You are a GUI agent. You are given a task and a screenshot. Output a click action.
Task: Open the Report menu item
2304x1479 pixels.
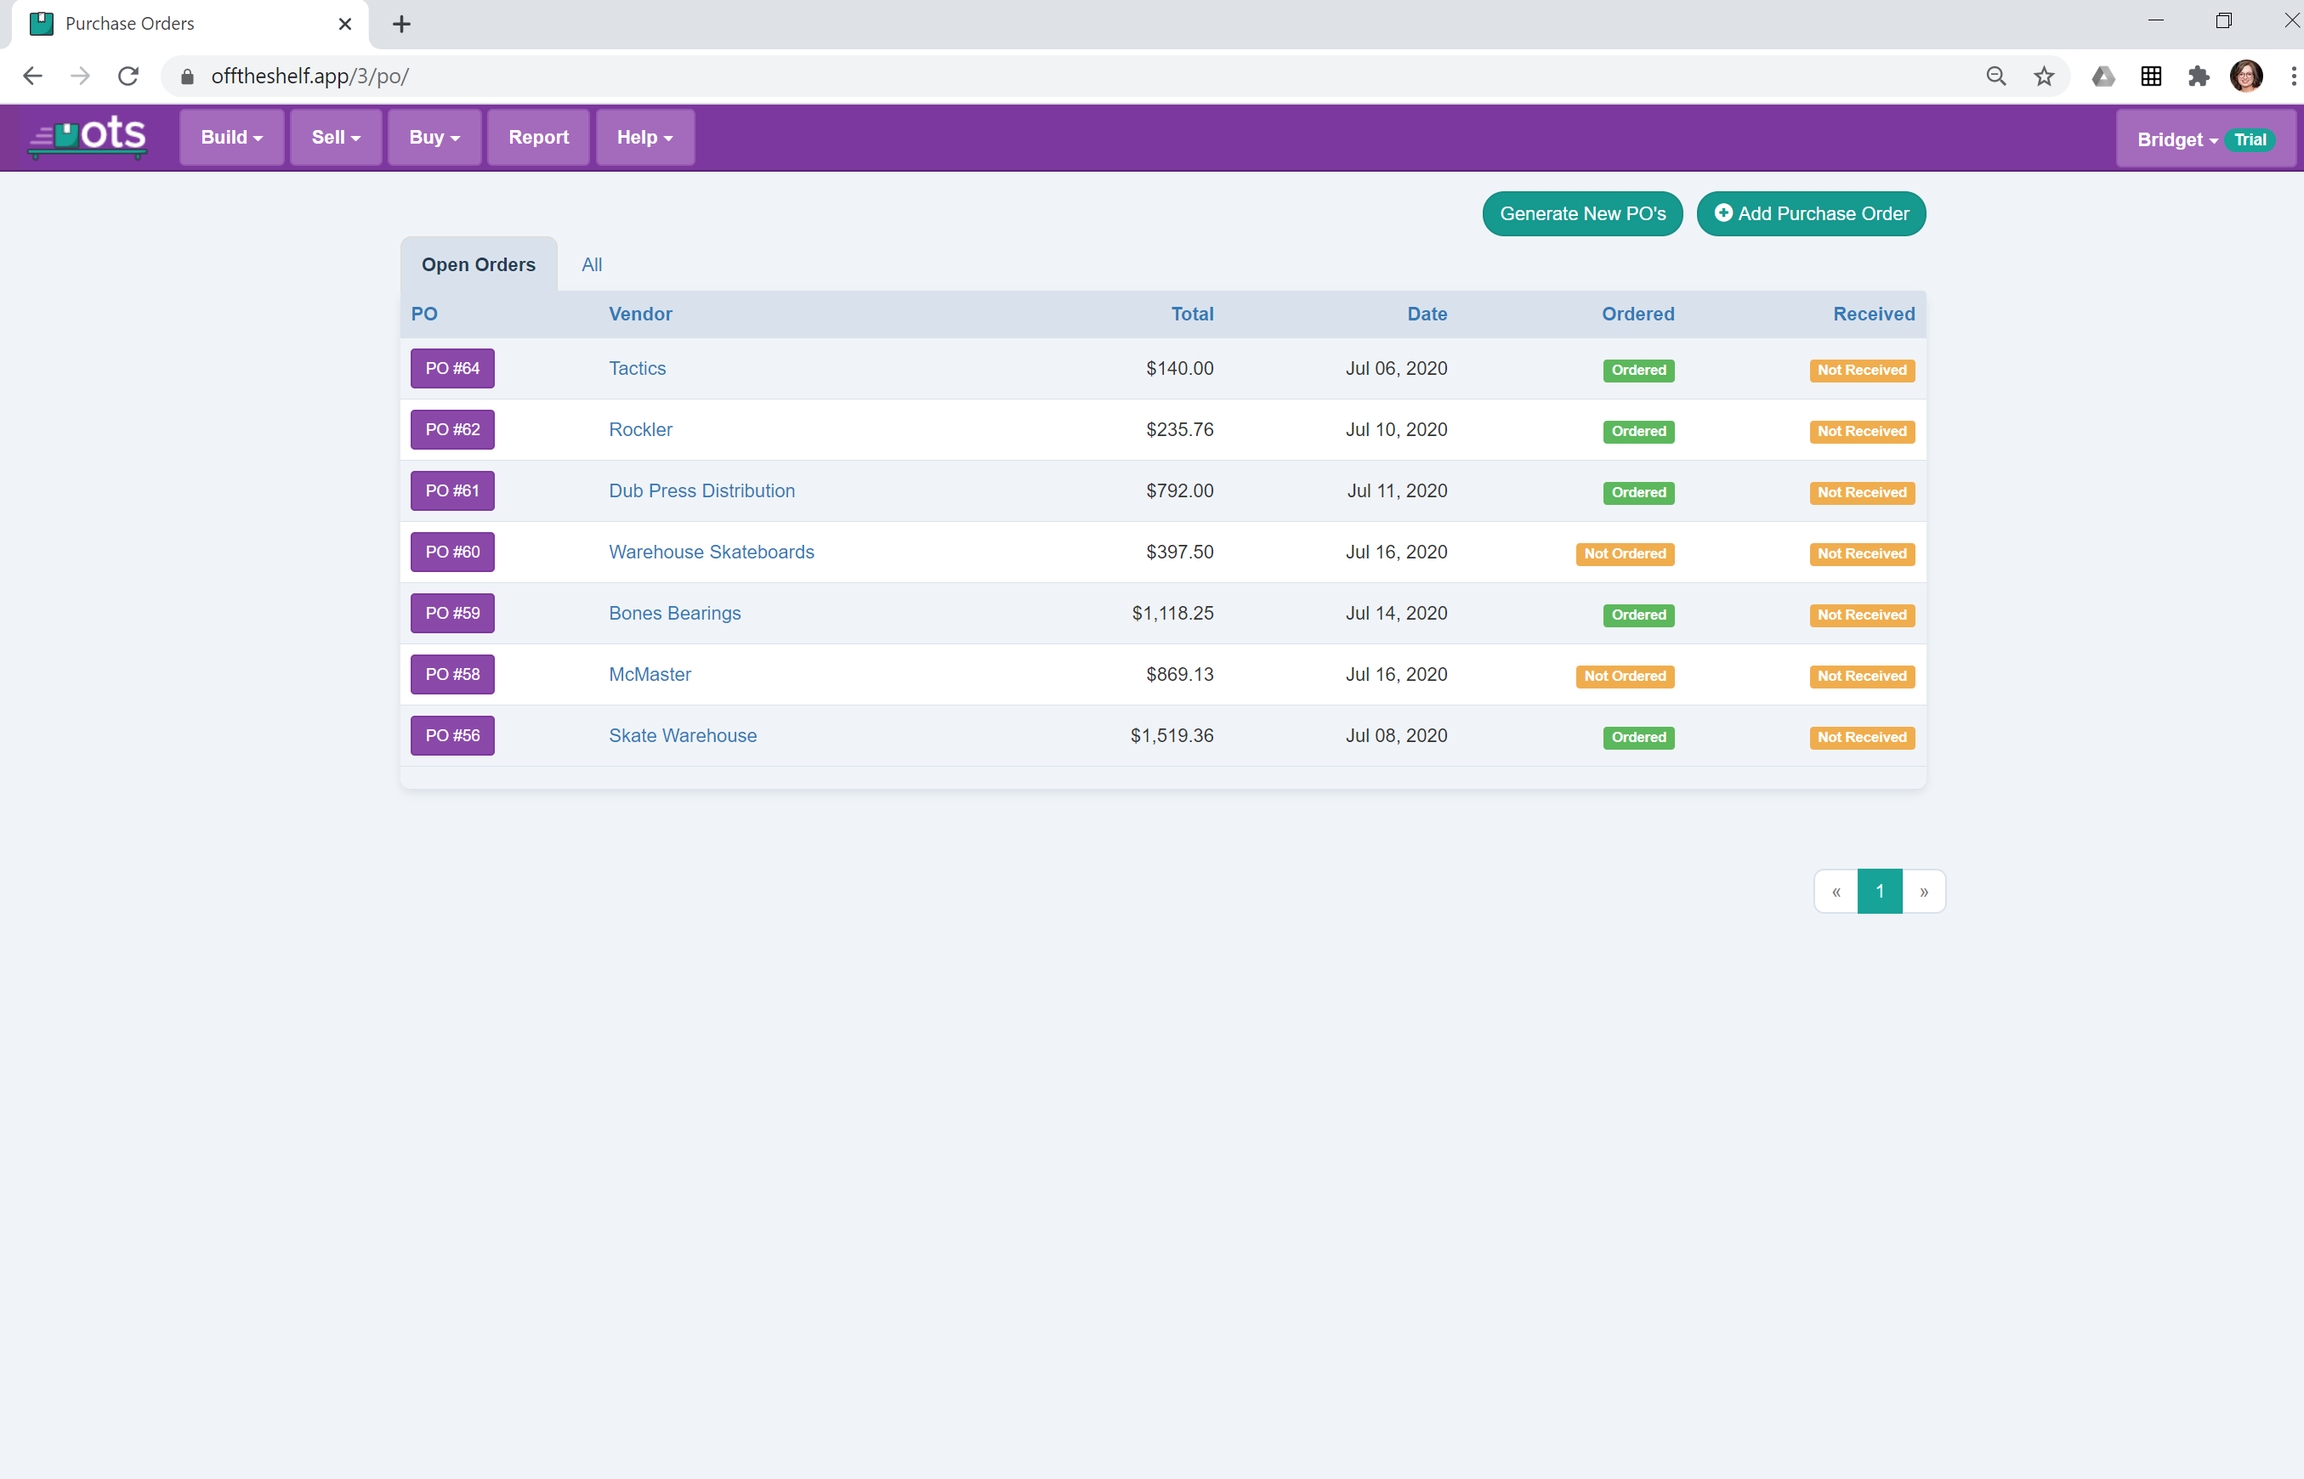point(538,137)
